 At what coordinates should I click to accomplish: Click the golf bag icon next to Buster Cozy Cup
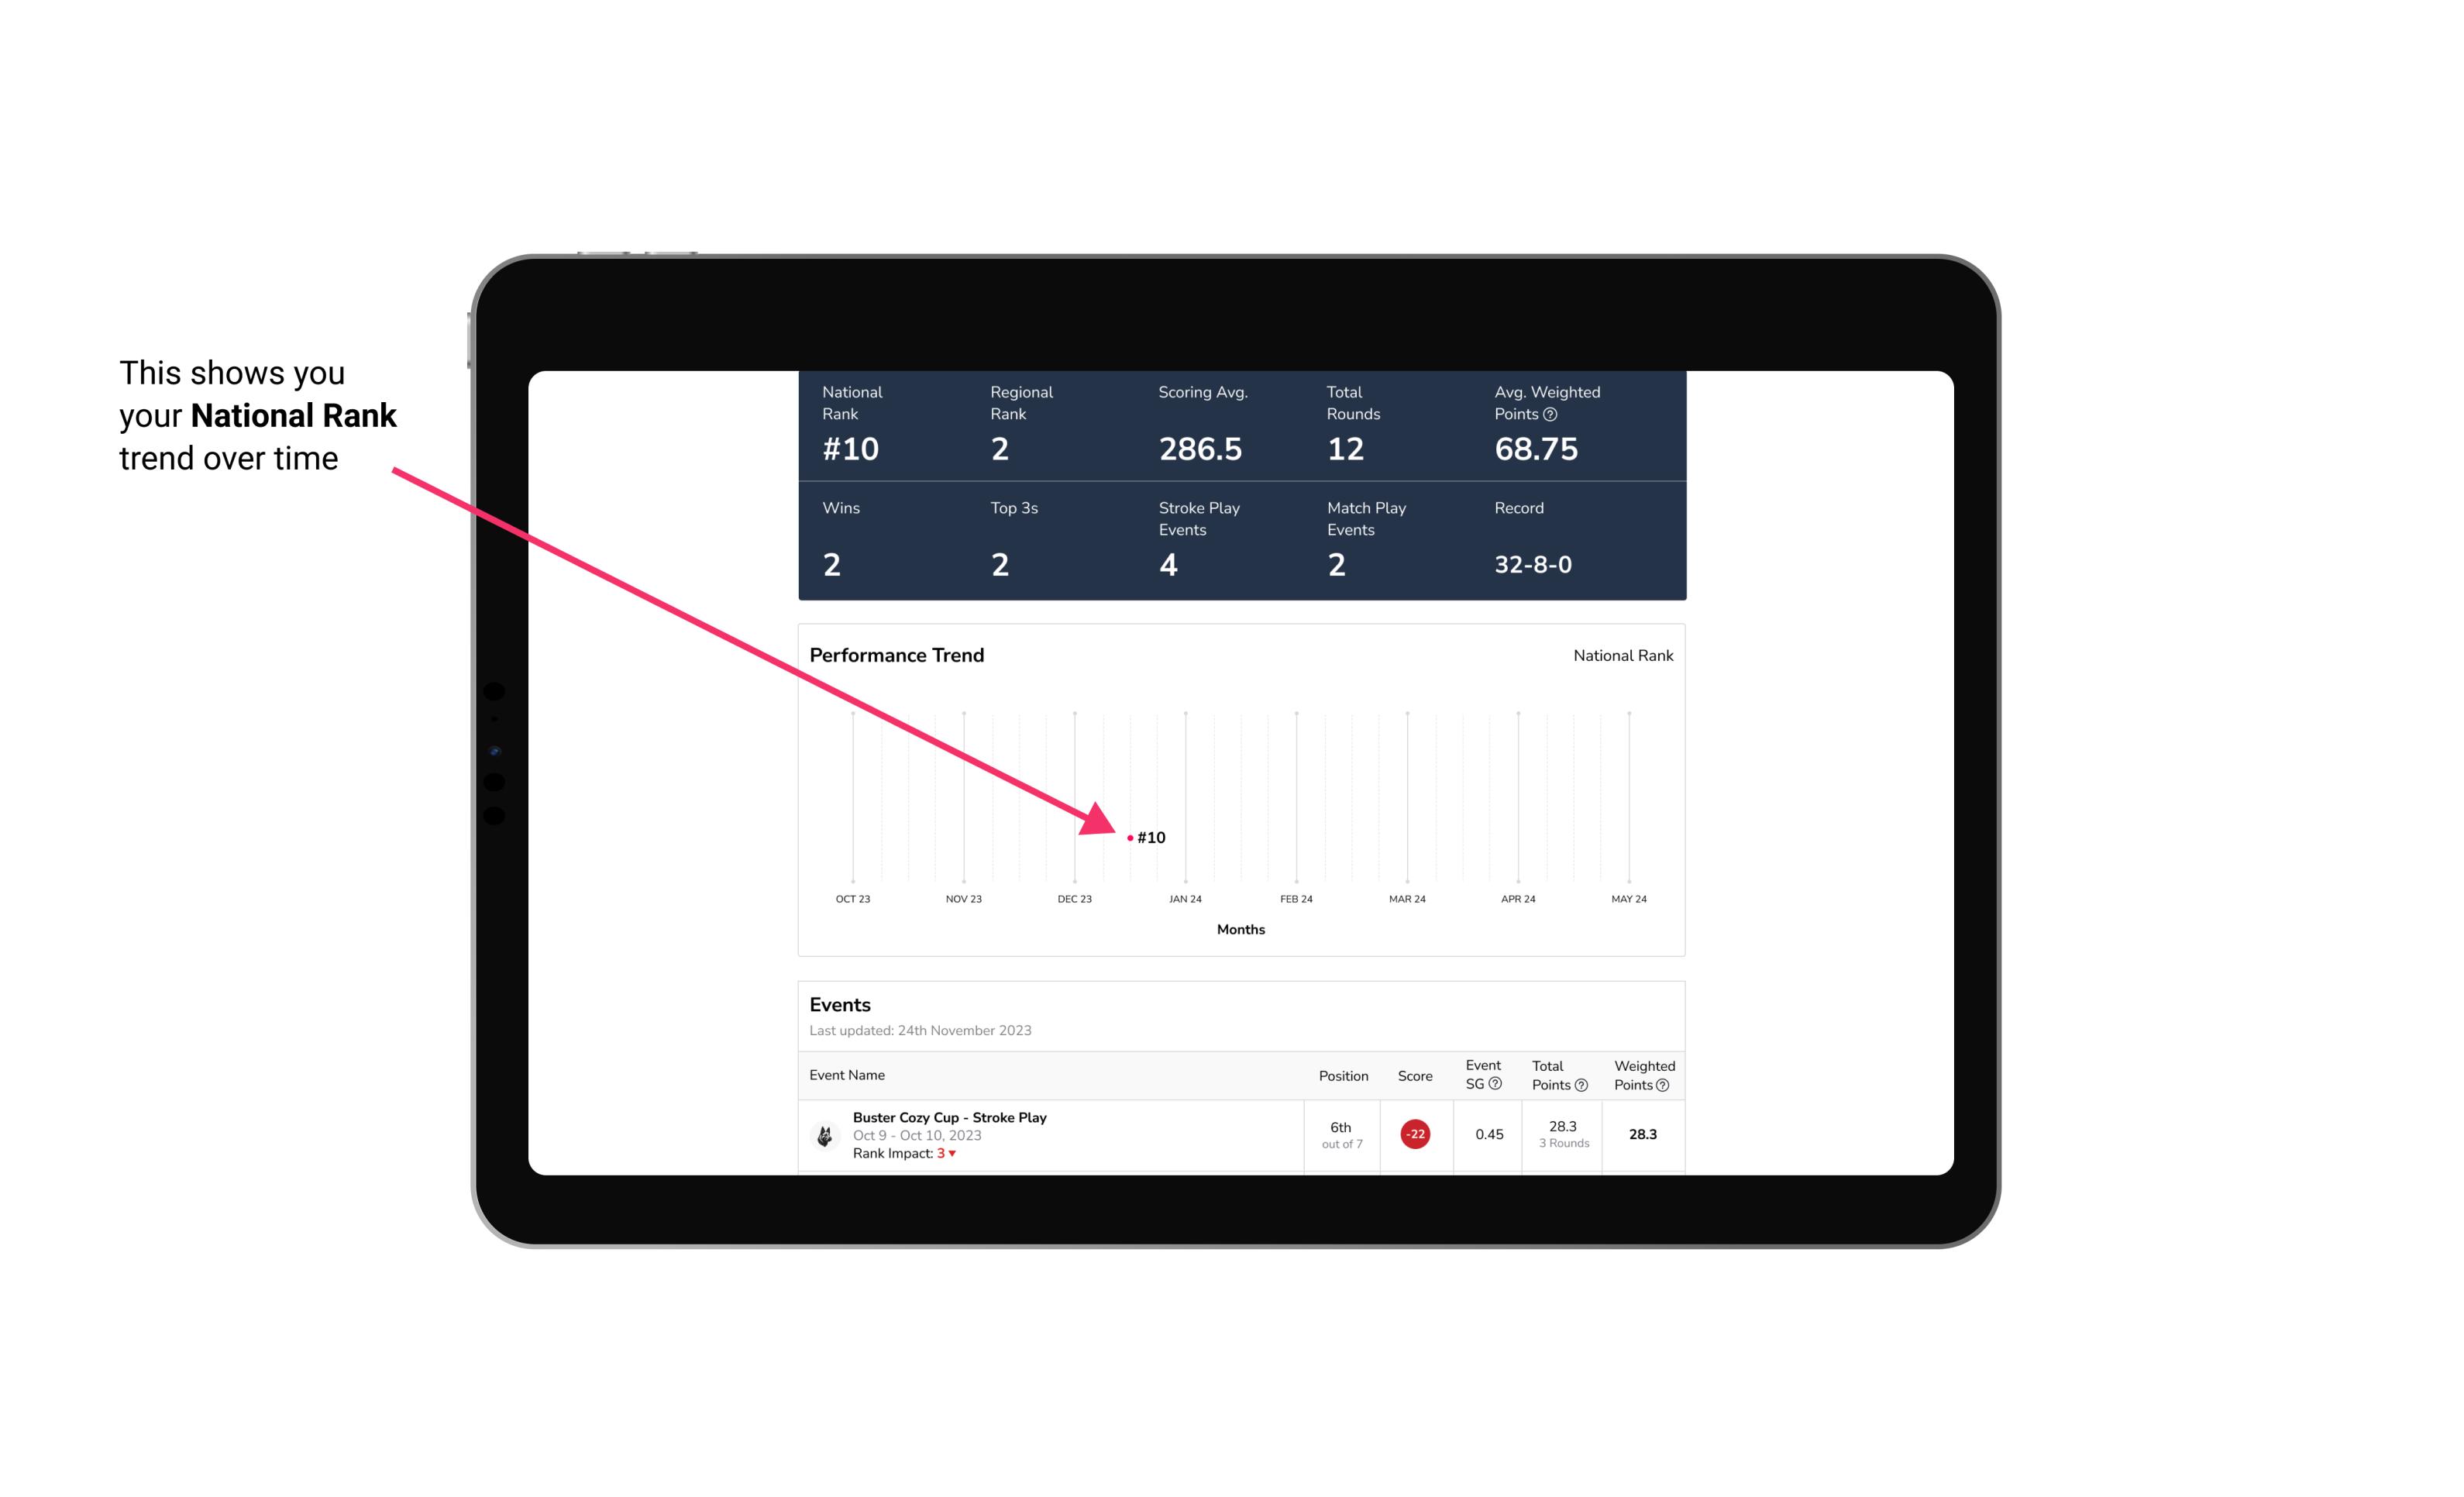pyautogui.click(x=825, y=1133)
